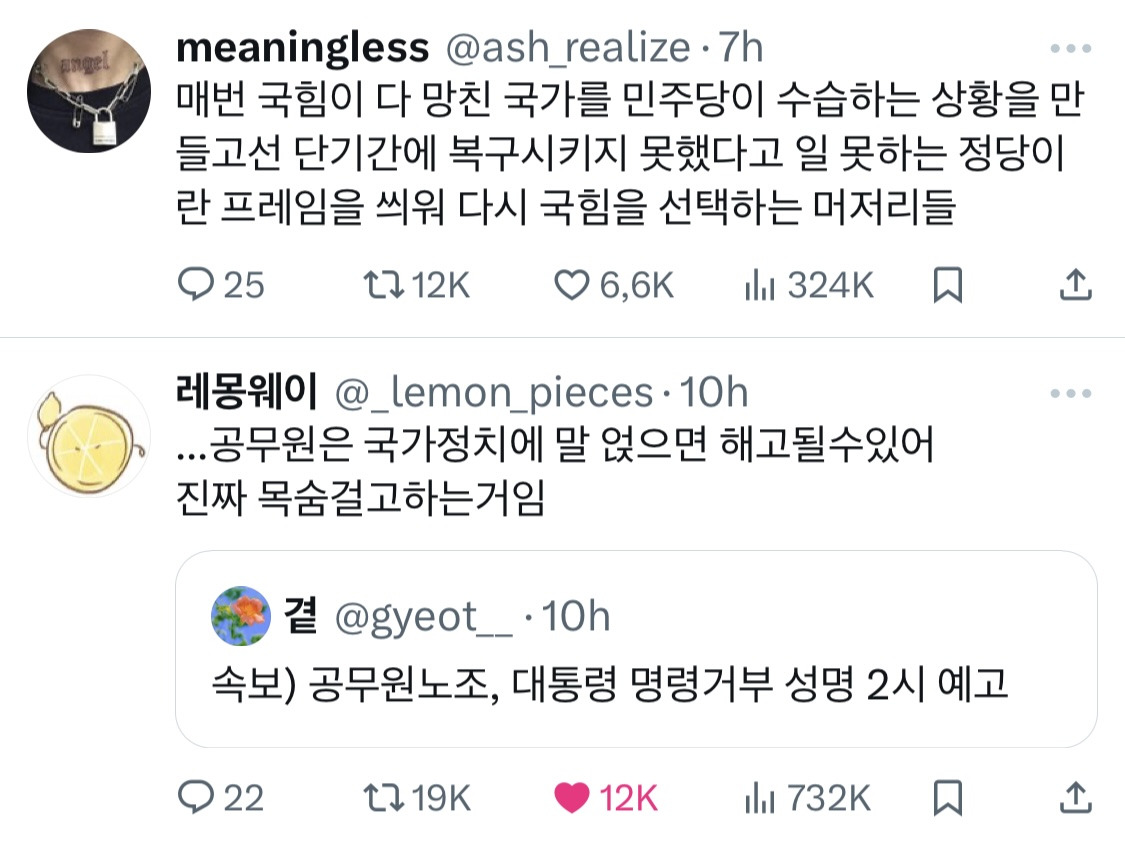Visit the @ash_realize profile handle

(566, 47)
